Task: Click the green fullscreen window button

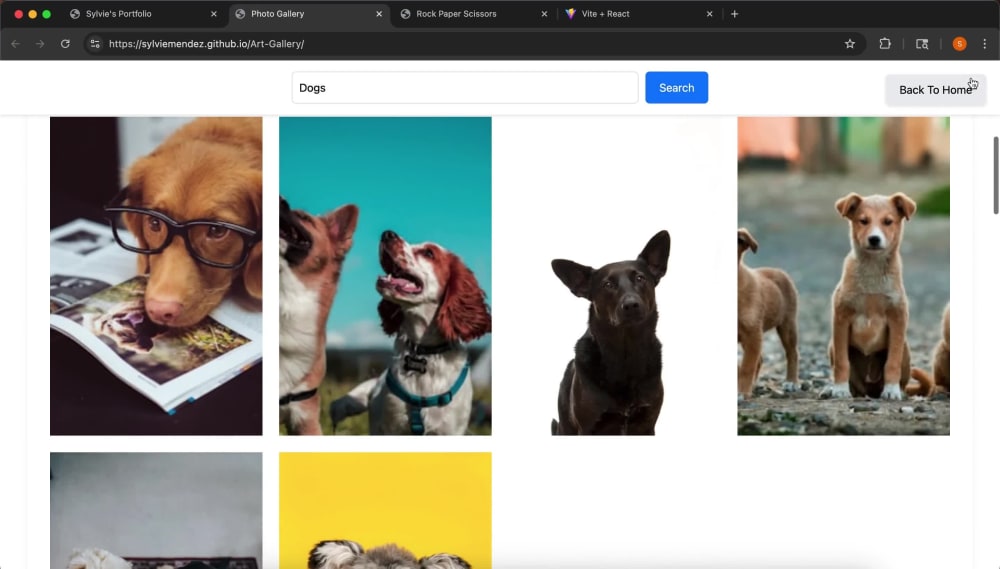Action: [x=47, y=14]
